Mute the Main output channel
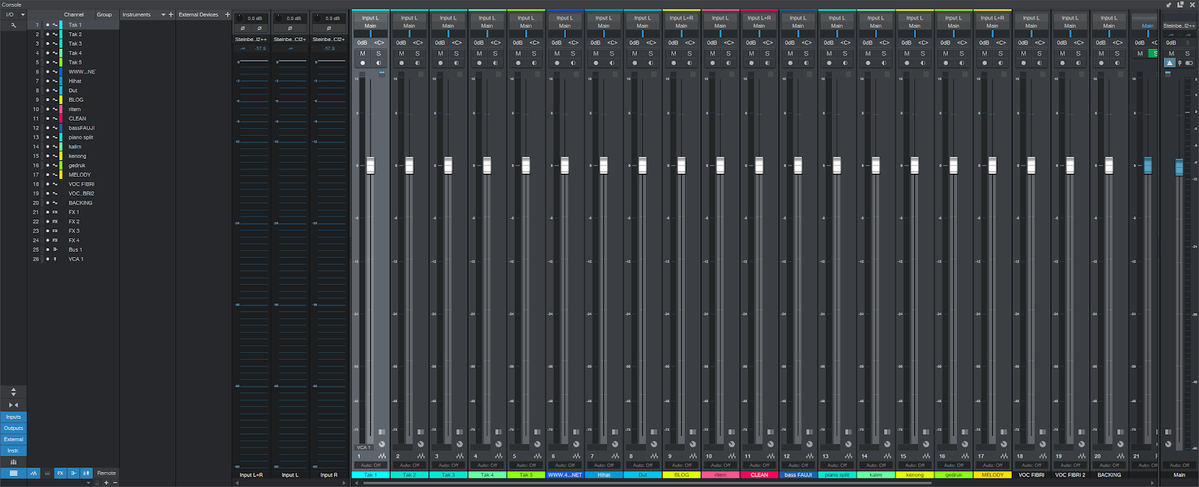 click(x=1171, y=54)
